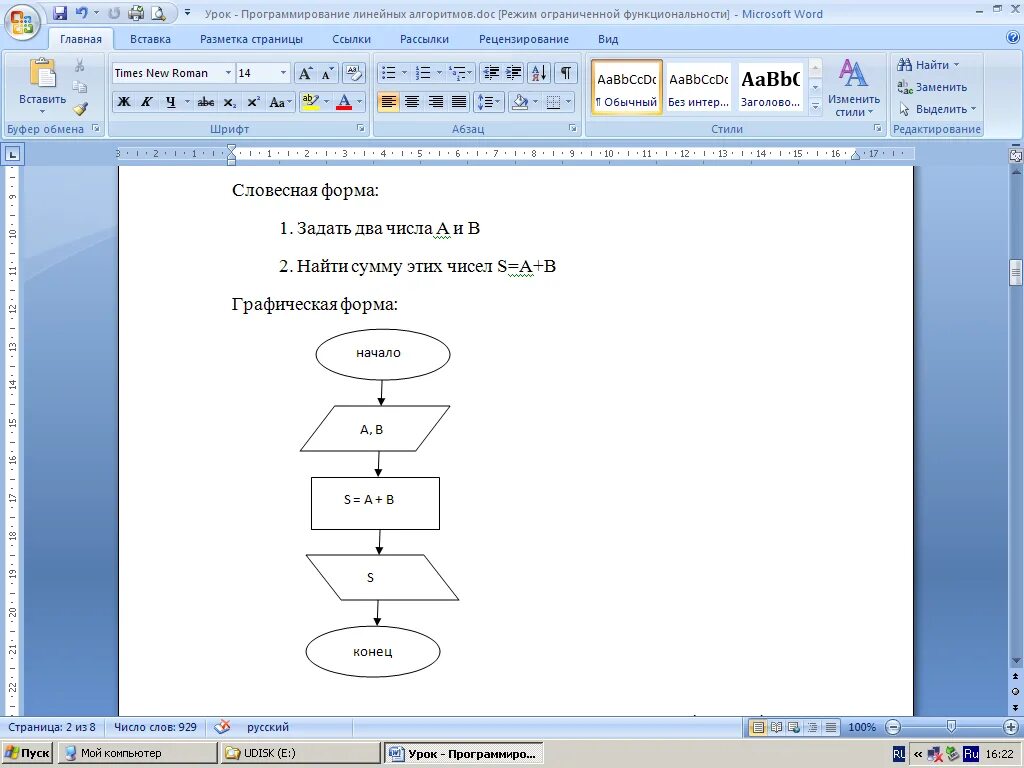Click text highlight color button

click(310, 102)
